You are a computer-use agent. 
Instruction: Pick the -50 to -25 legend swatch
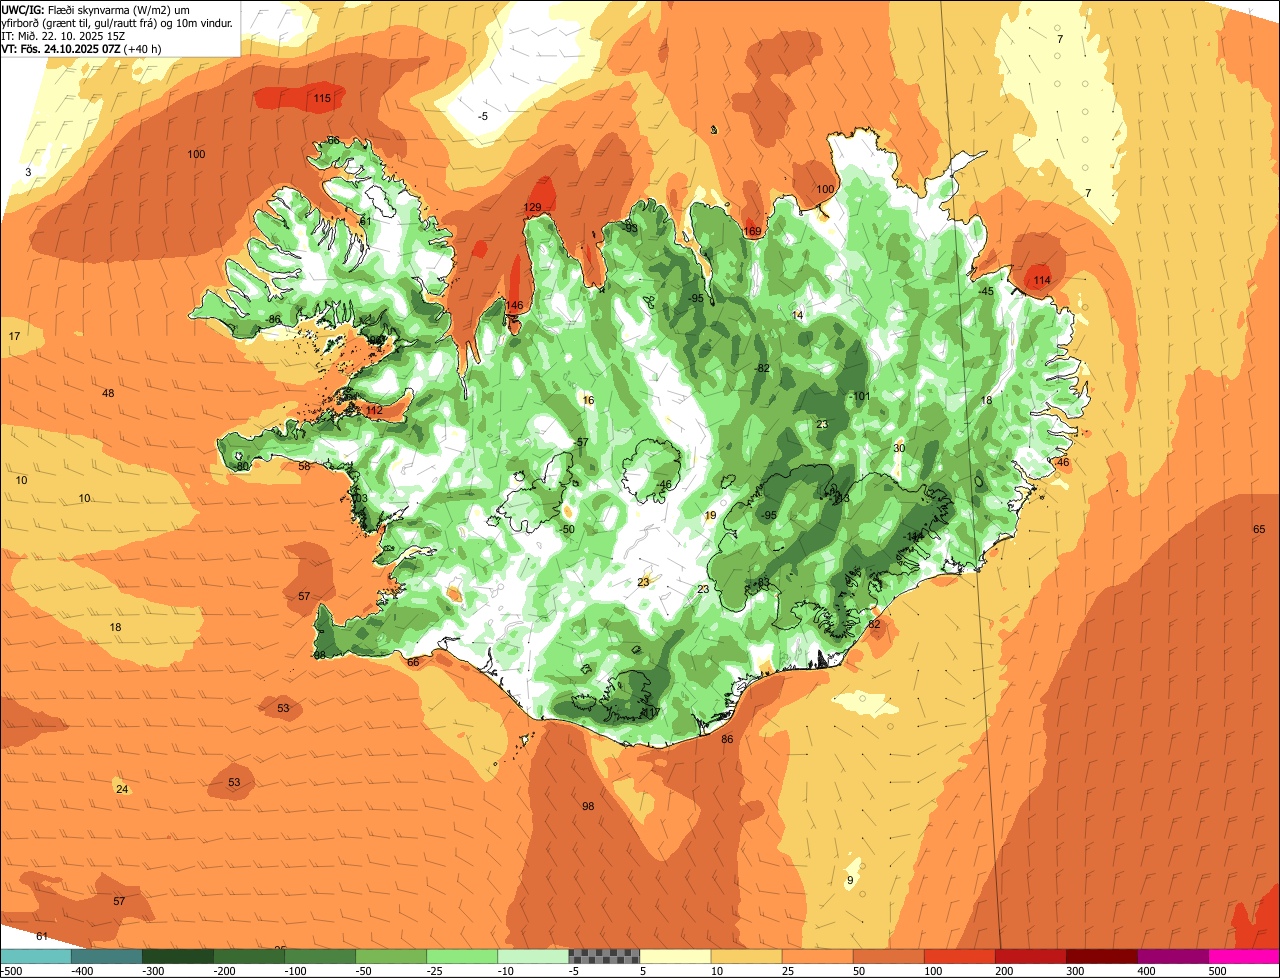pyautogui.click(x=391, y=956)
